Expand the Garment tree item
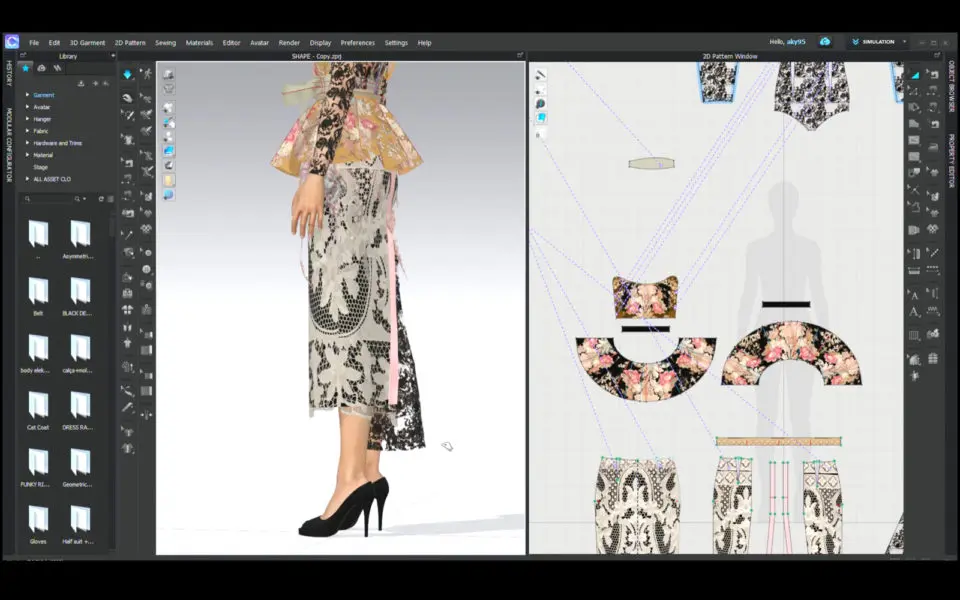The width and height of the screenshot is (960, 600). (27, 95)
